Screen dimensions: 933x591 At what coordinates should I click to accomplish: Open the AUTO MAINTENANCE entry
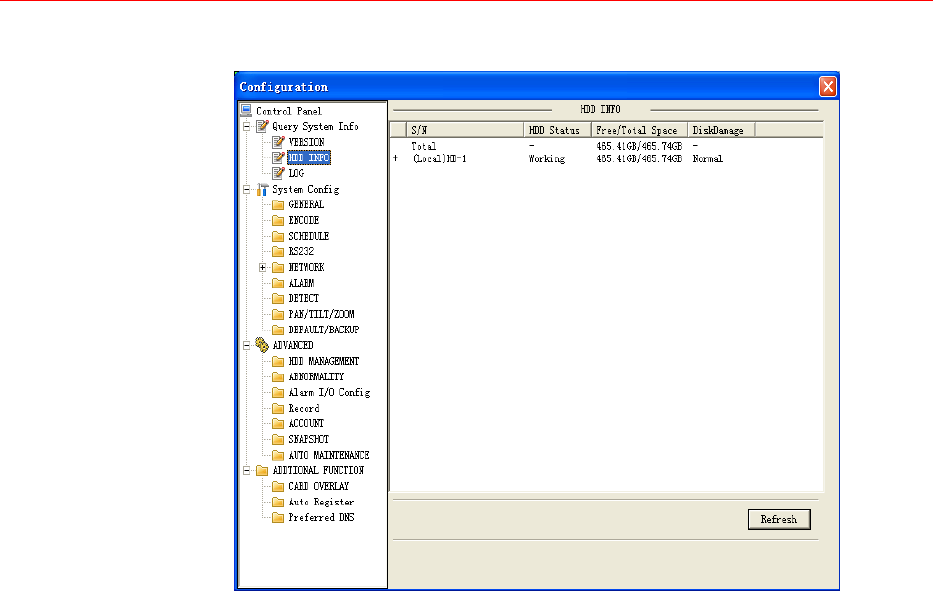click(329, 455)
